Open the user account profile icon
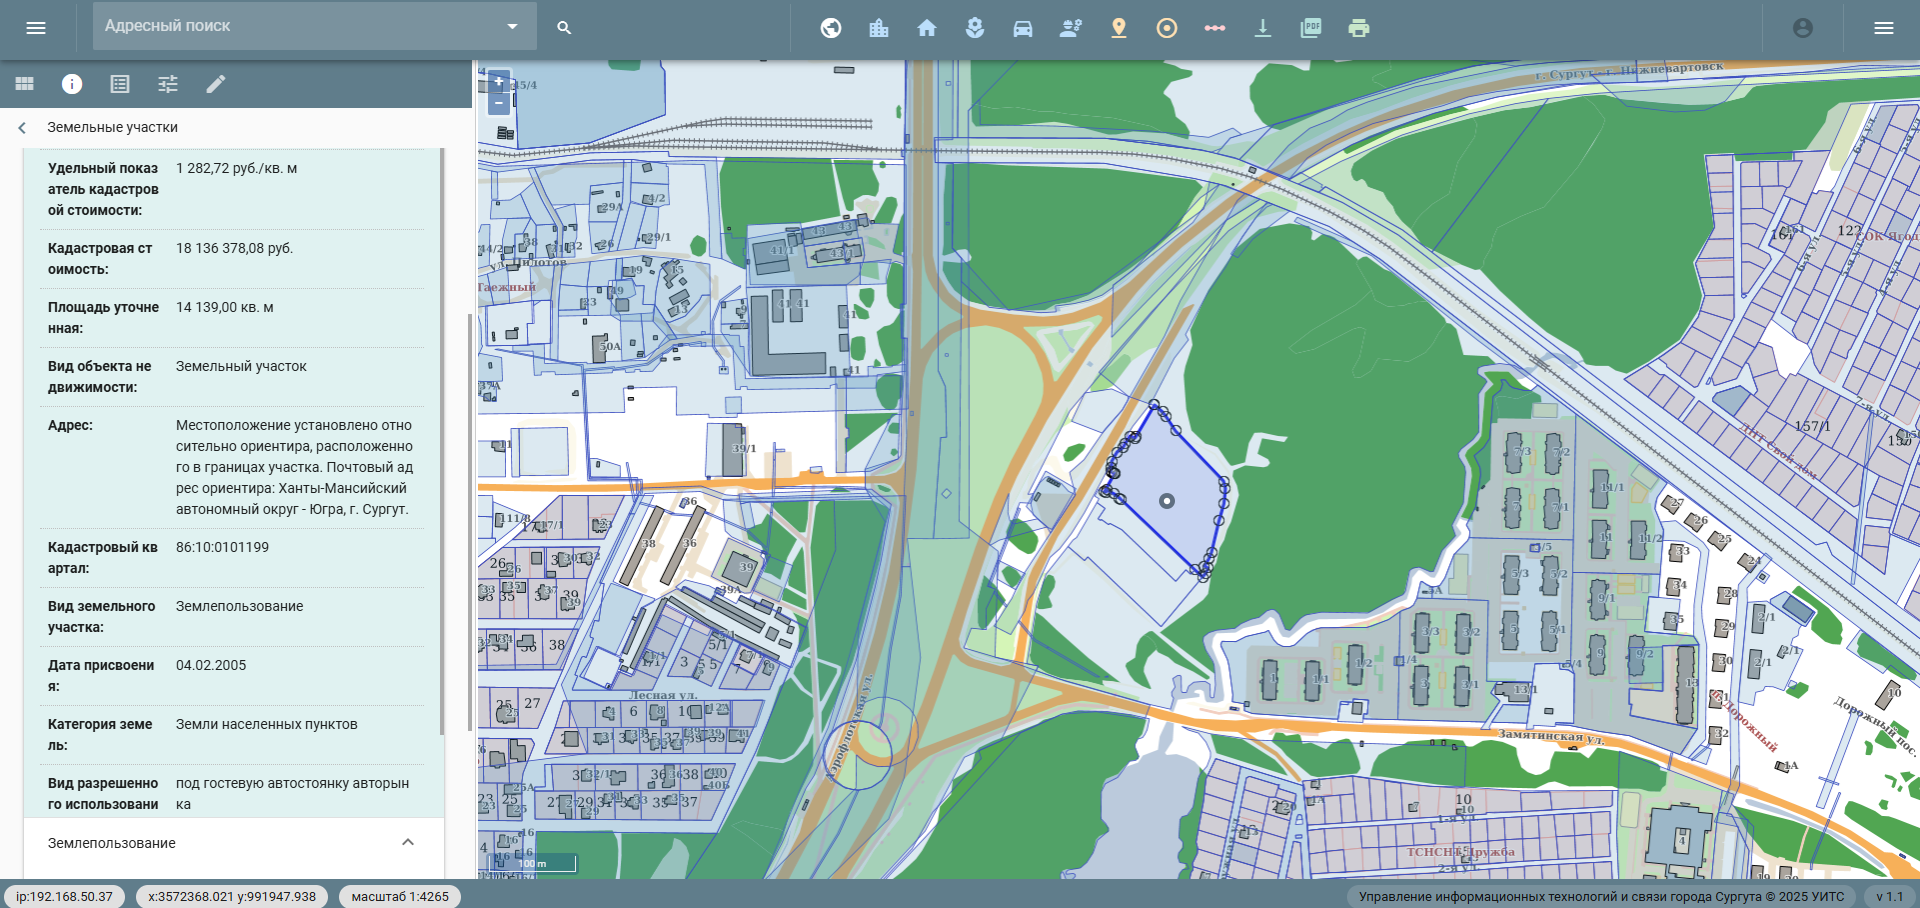The height and width of the screenshot is (908, 1920). [x=1803, y=28]
